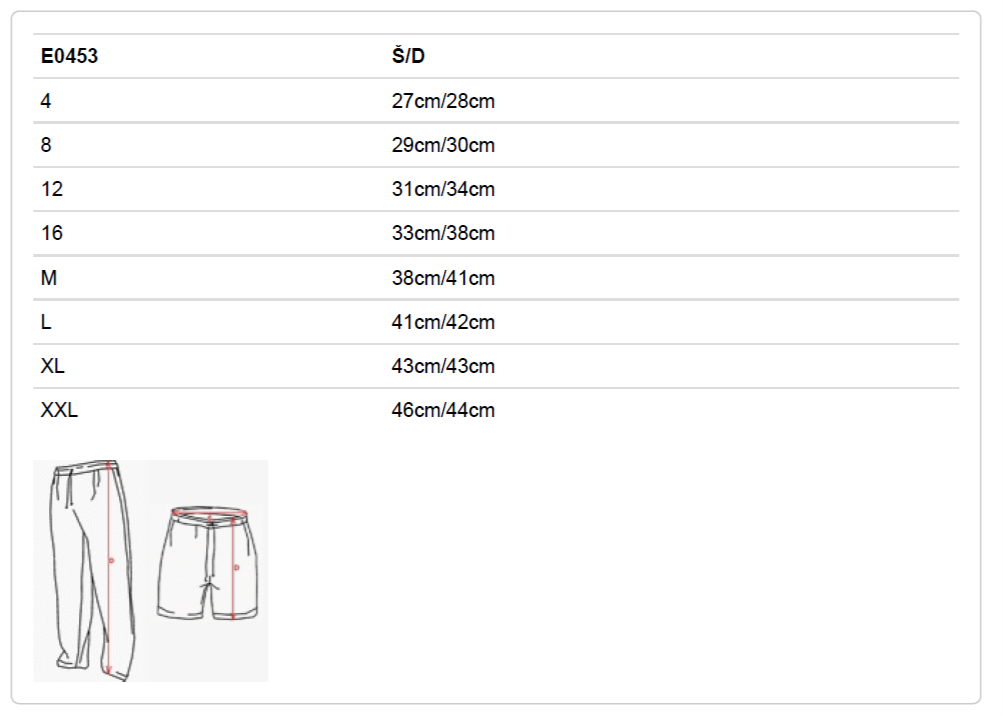
Task: Click the 38cm/41cm measurement cell
Action: click(443, 278)
